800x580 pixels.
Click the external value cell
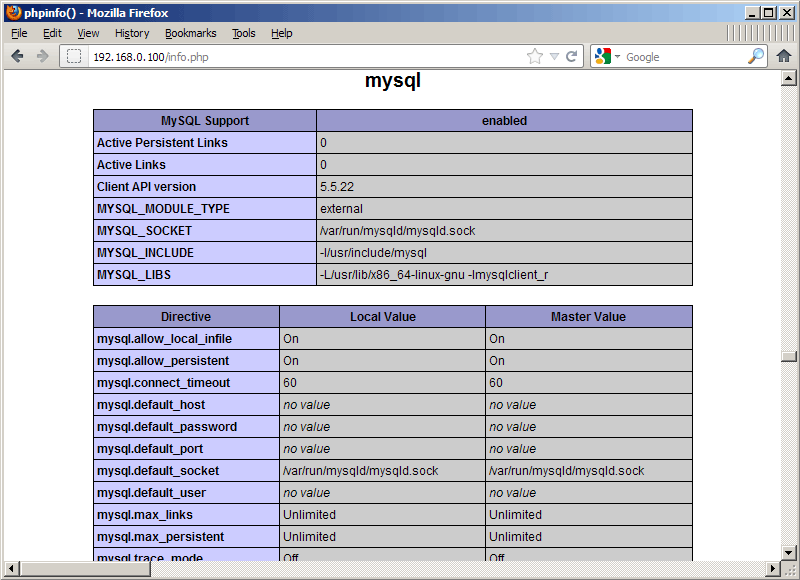(504, 209)
